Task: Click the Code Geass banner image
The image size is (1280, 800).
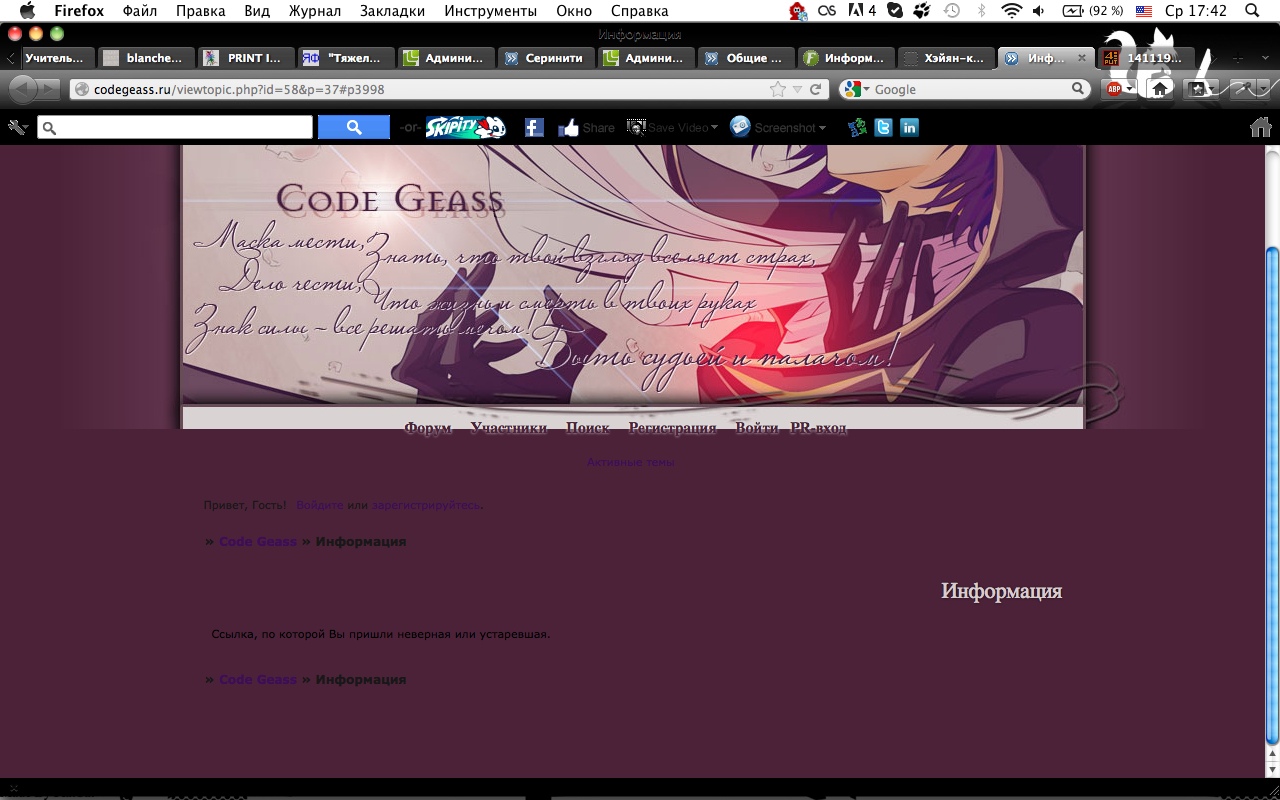Action: (633, 275)
